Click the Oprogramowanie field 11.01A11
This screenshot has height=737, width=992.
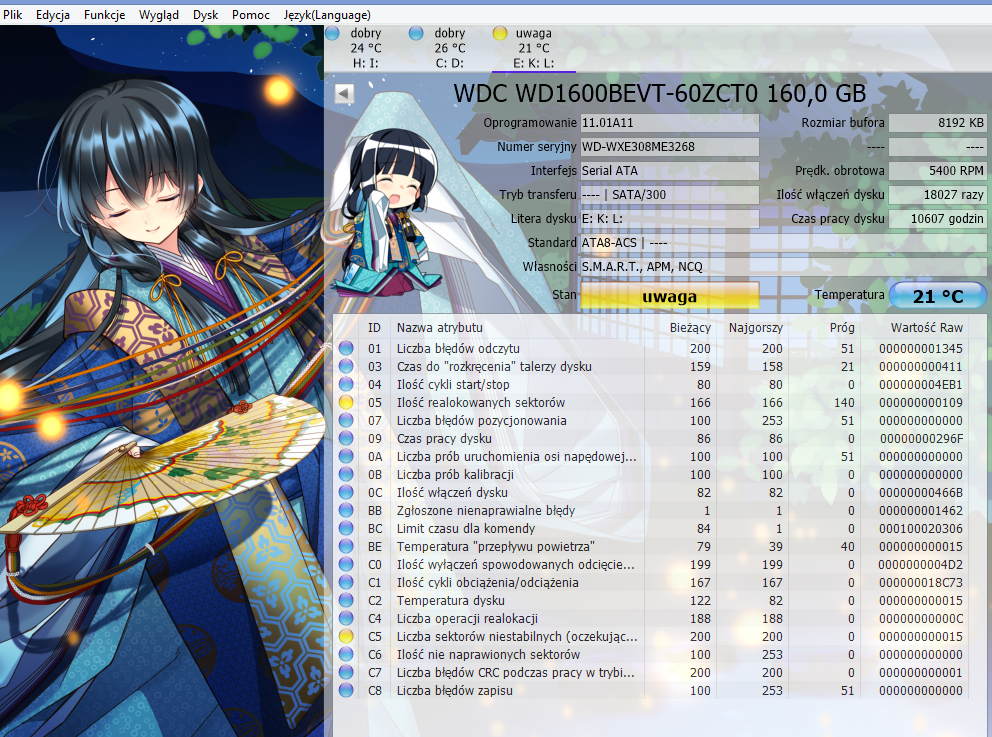tap(669, 123)
